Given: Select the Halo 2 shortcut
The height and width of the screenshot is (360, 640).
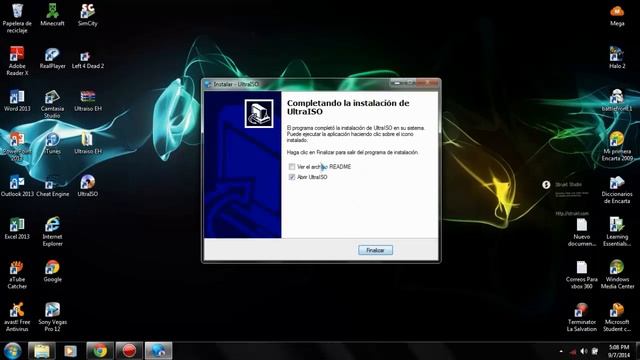Looking at the screenshot, I should [x=617, y=58].
